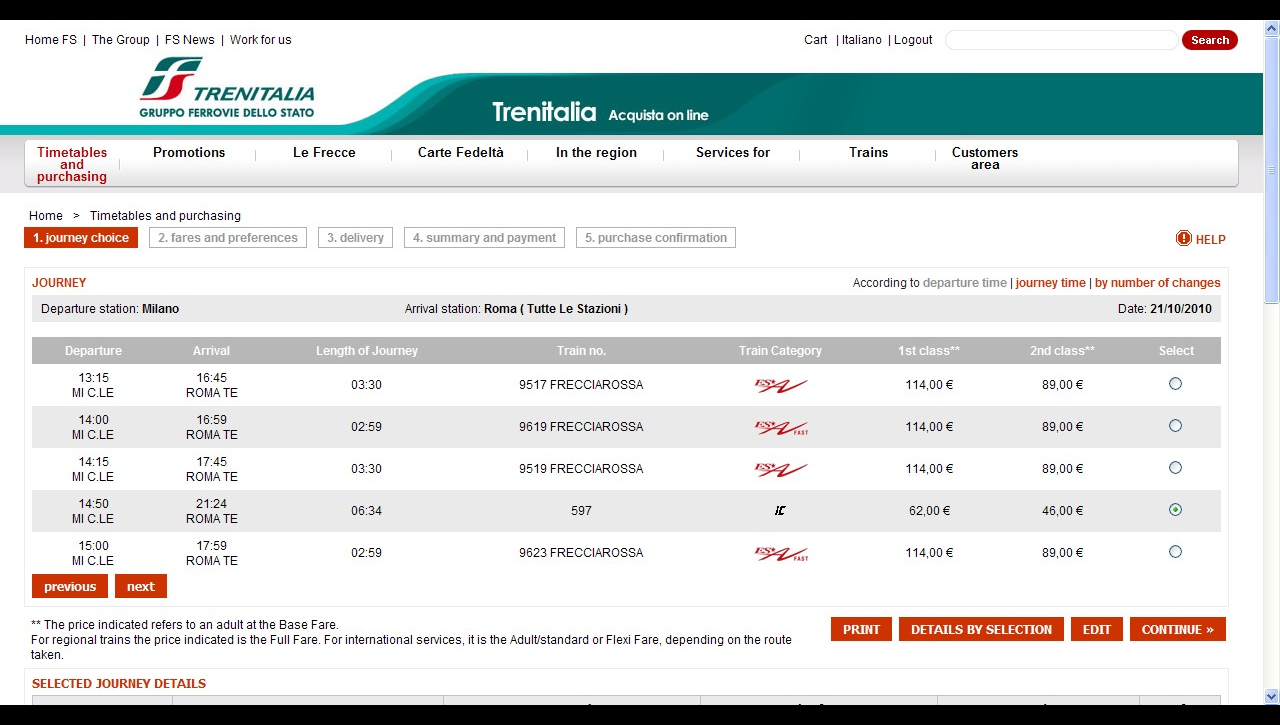Screen dimensions: 1280x725
Task: Select the 14:00 departure radio button
Action: point(1175,426)
